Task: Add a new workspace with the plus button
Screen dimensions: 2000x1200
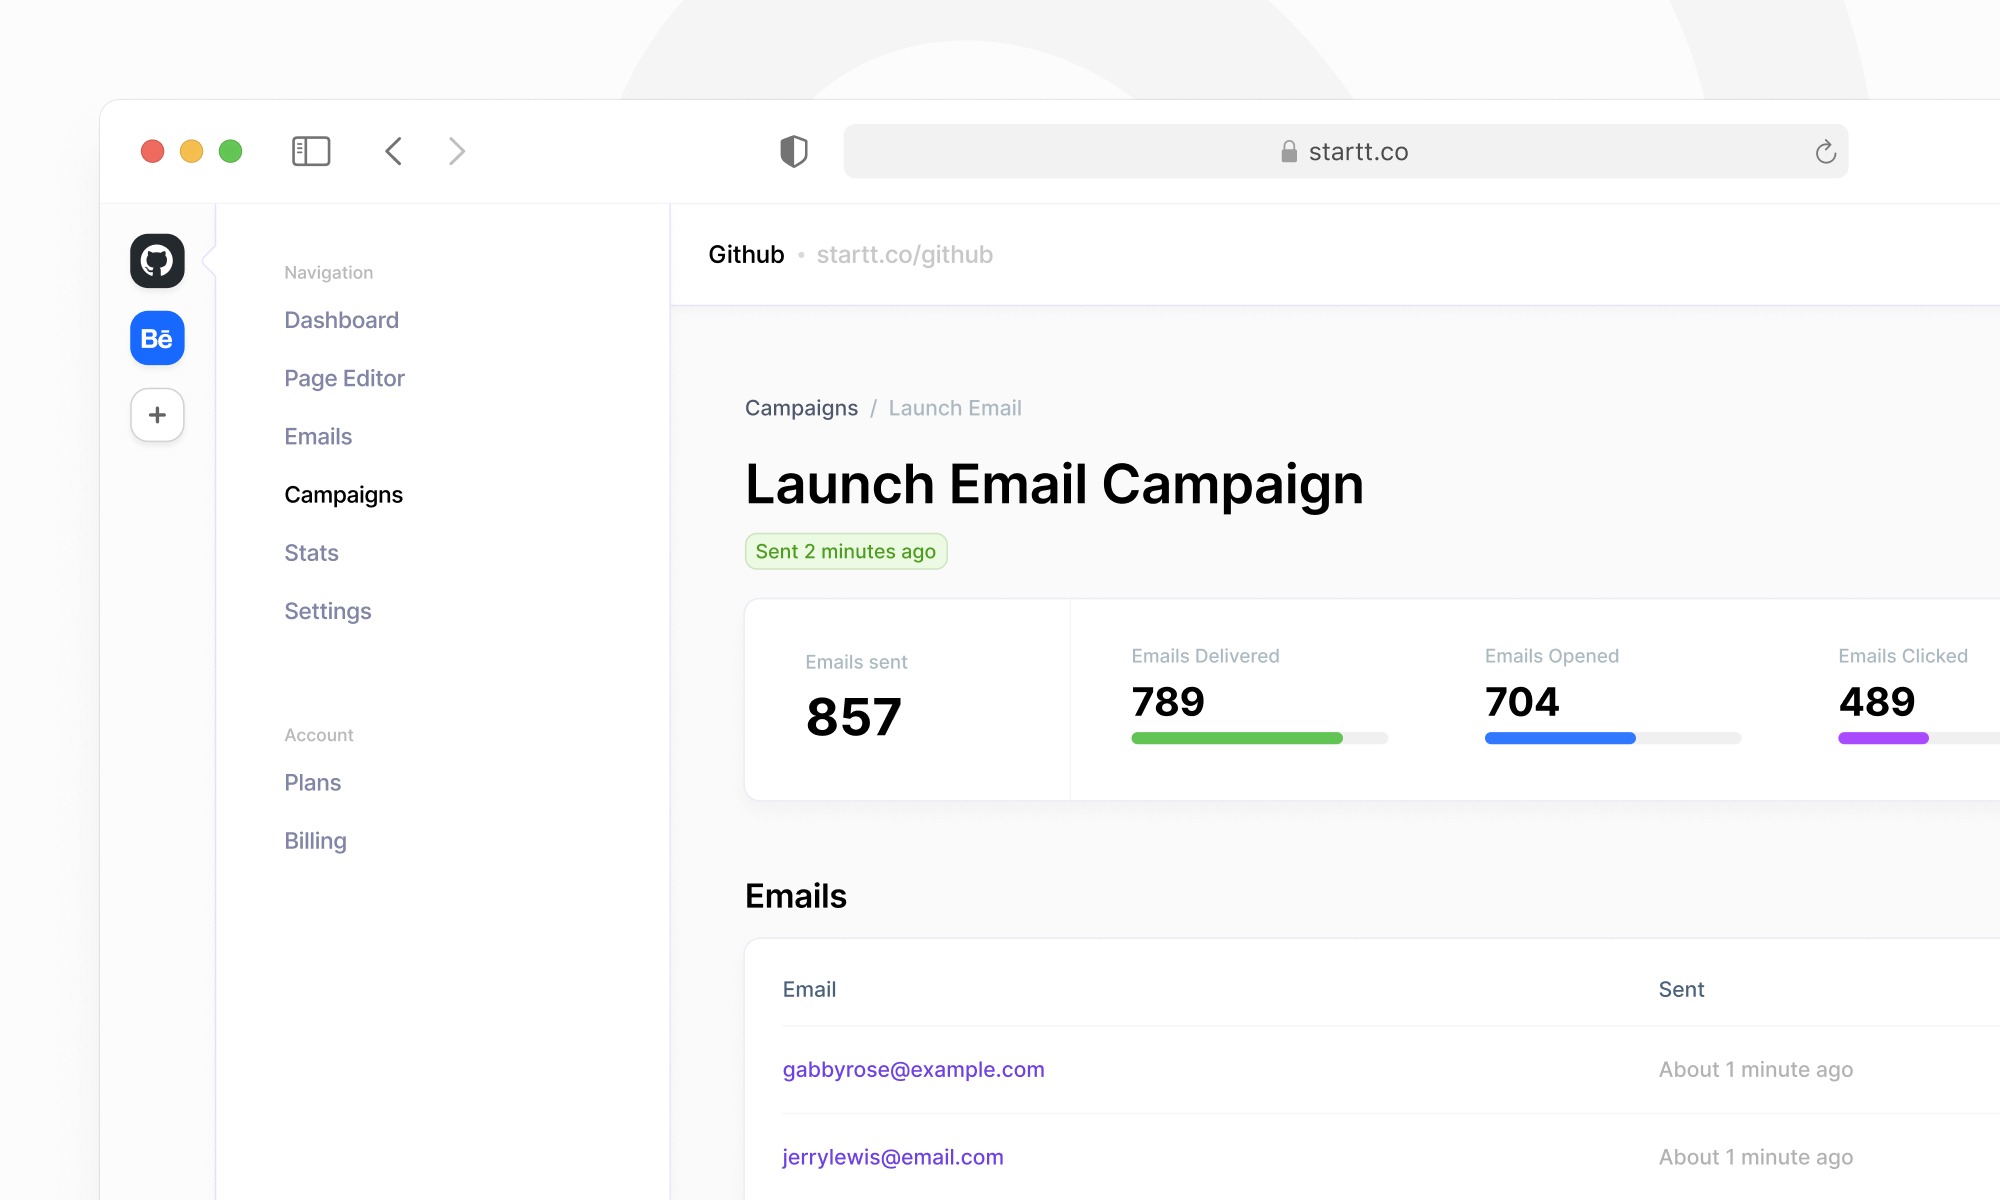Action: click(157, 415)
